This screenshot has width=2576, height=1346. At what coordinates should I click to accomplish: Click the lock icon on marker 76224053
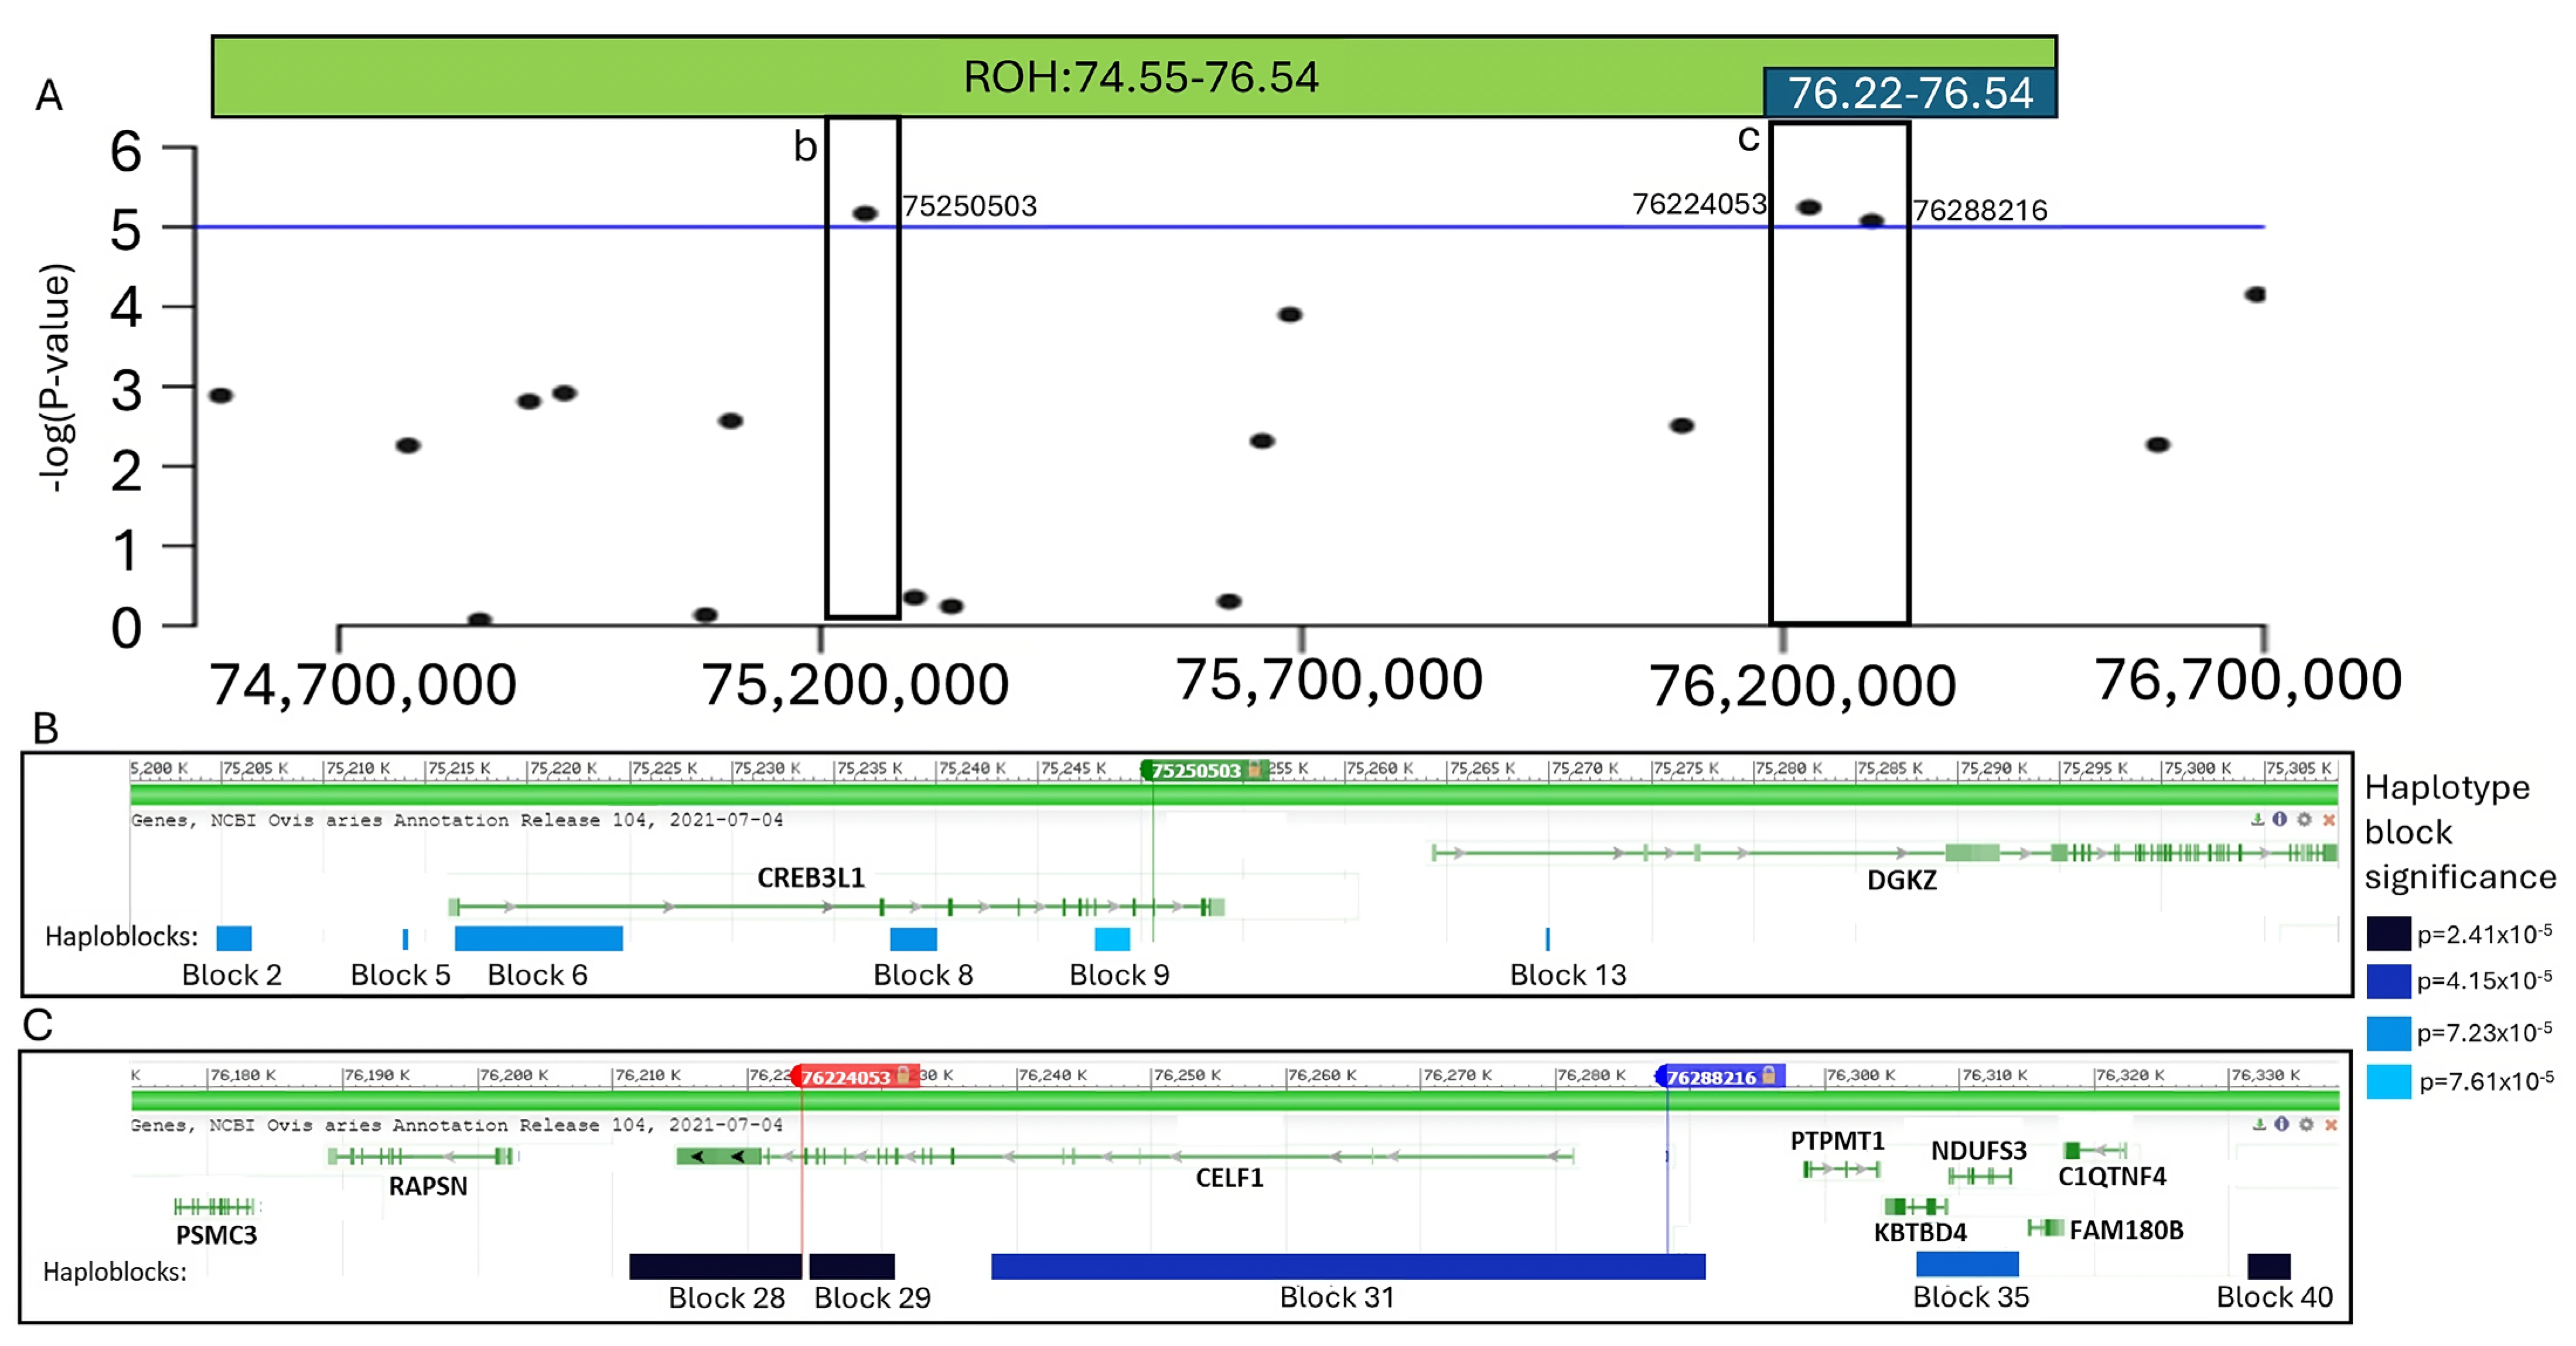pyautogui.click(x=904, y=1075)
